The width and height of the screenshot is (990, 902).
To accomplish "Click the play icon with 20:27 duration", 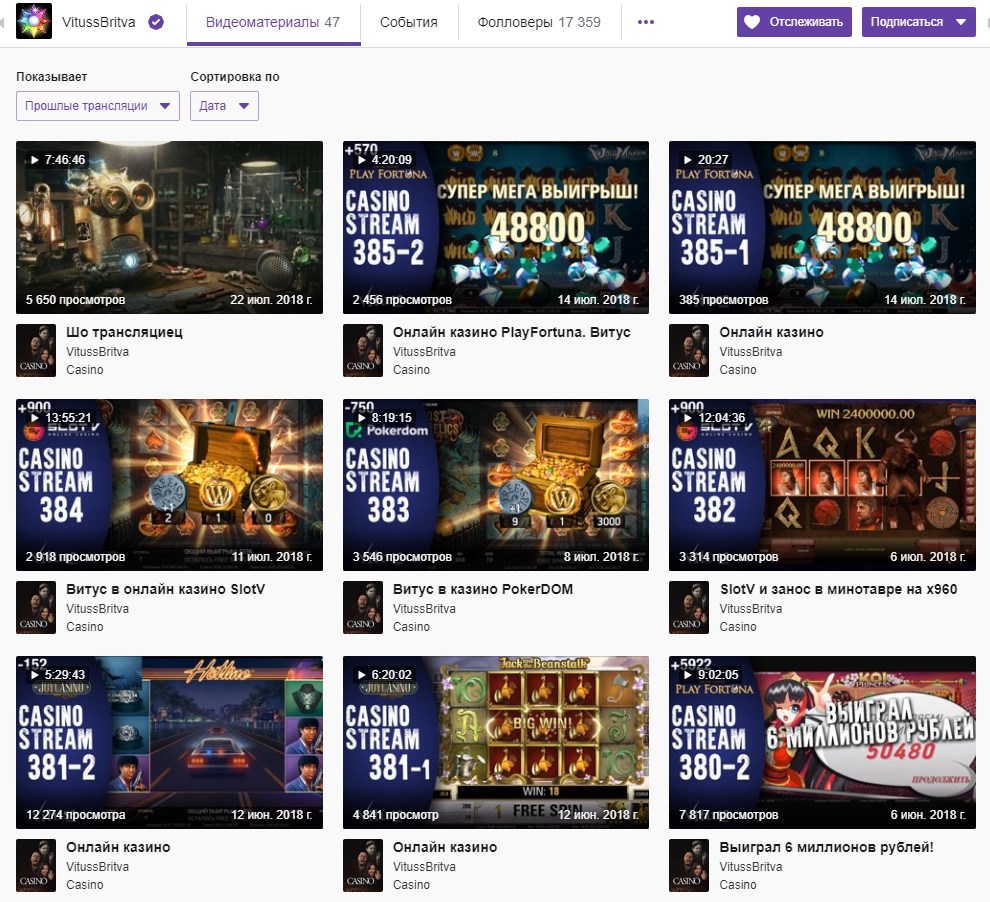I will 688,160.
